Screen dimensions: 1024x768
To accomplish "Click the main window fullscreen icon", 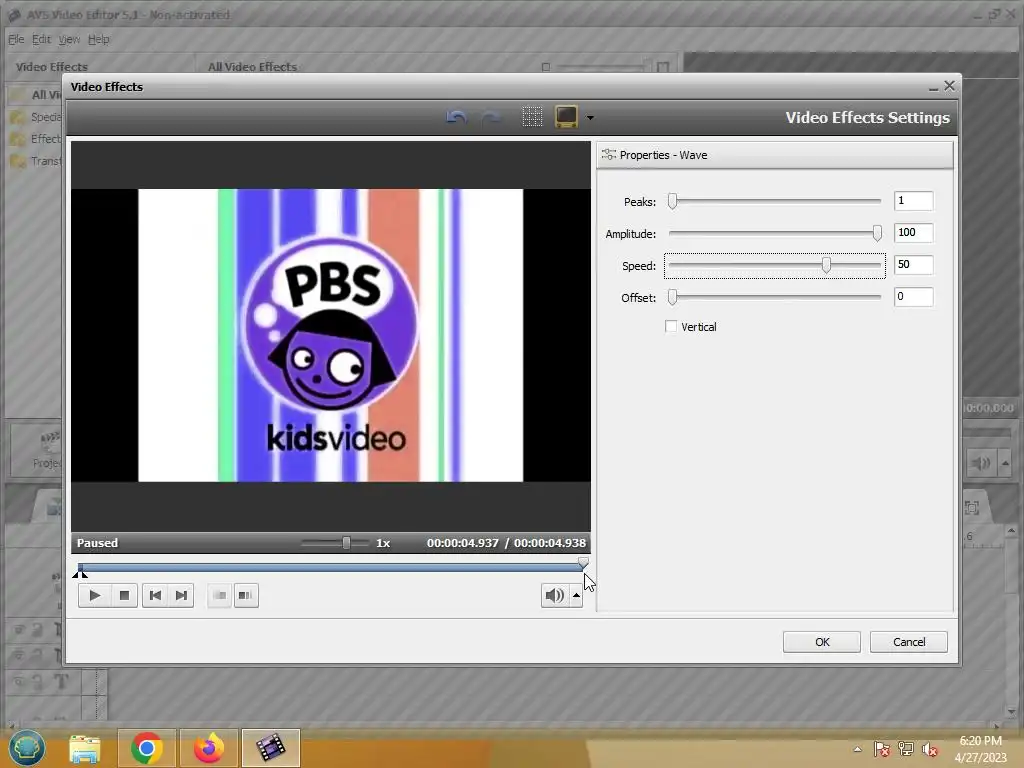I will 972,507.
